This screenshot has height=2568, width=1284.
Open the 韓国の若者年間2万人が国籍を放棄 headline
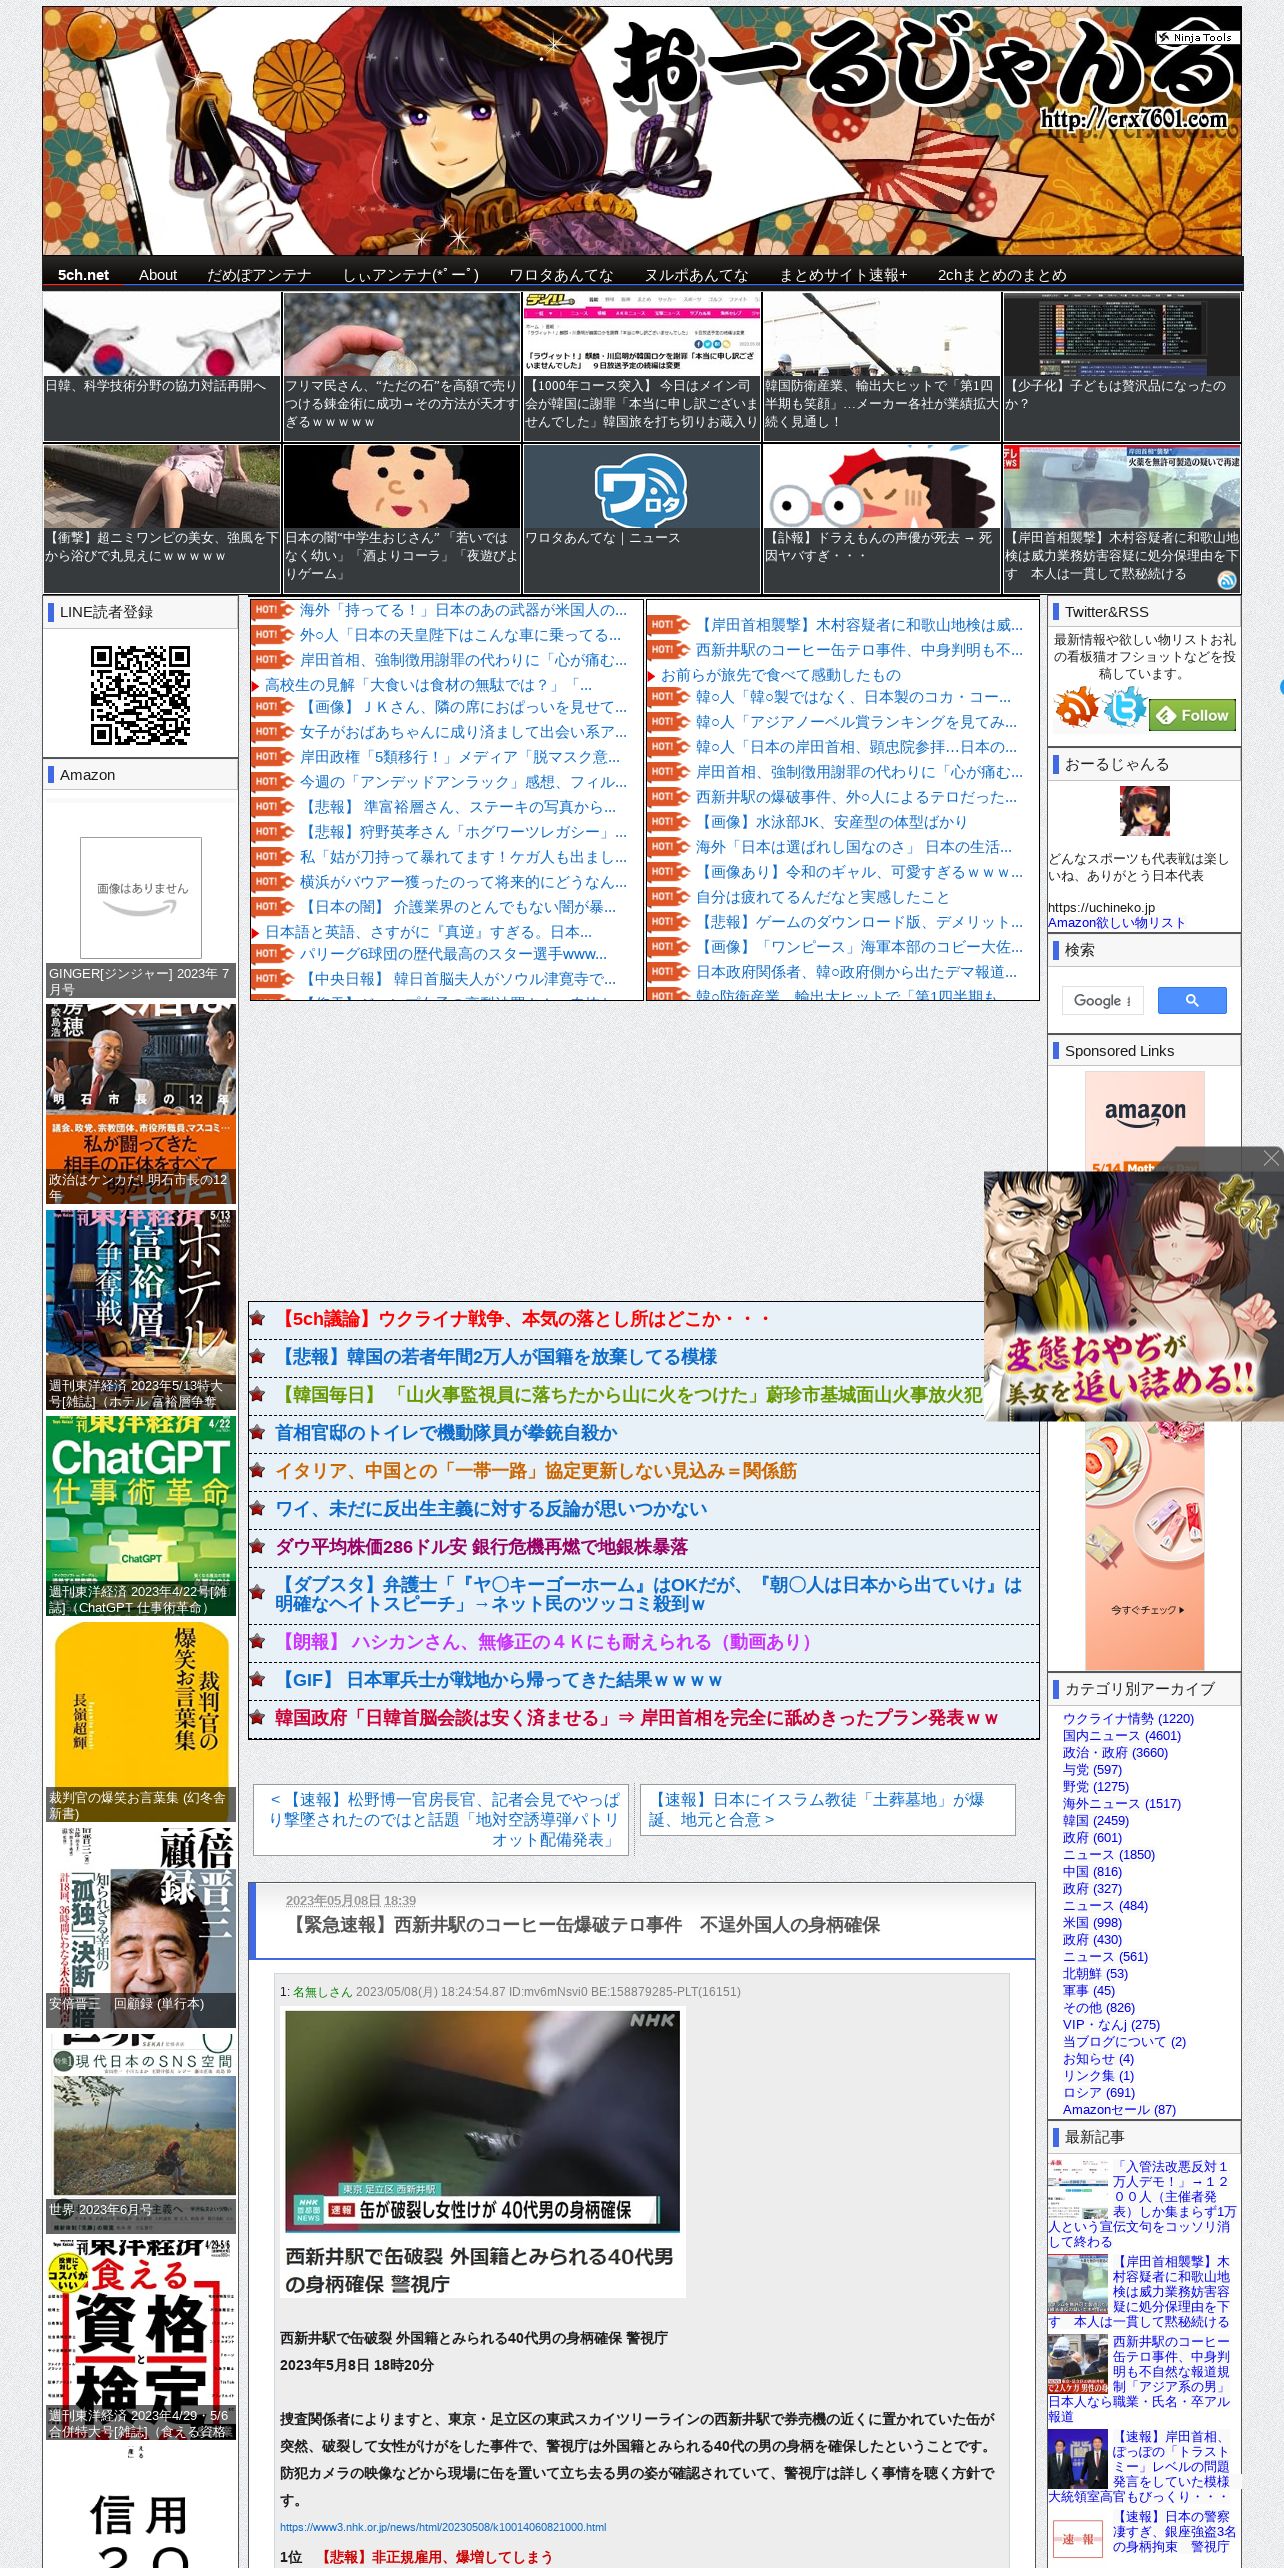tap(496, 1357)
